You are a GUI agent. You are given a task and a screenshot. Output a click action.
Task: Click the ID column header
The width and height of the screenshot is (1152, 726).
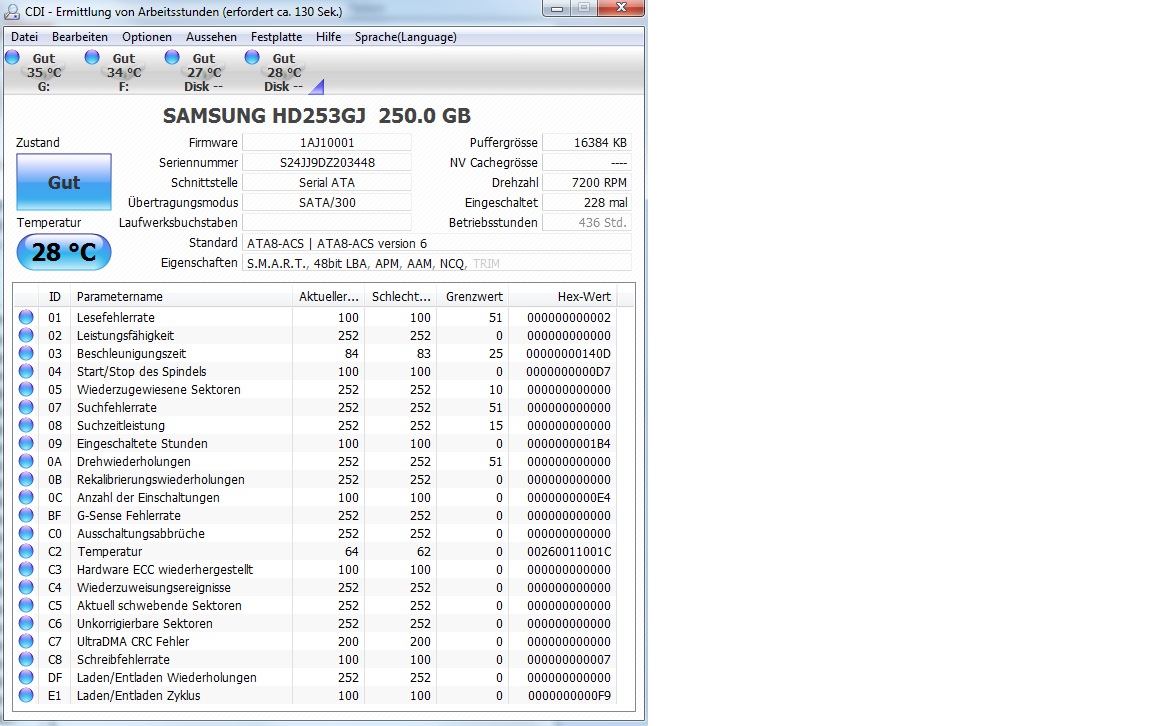click(55, 297)
